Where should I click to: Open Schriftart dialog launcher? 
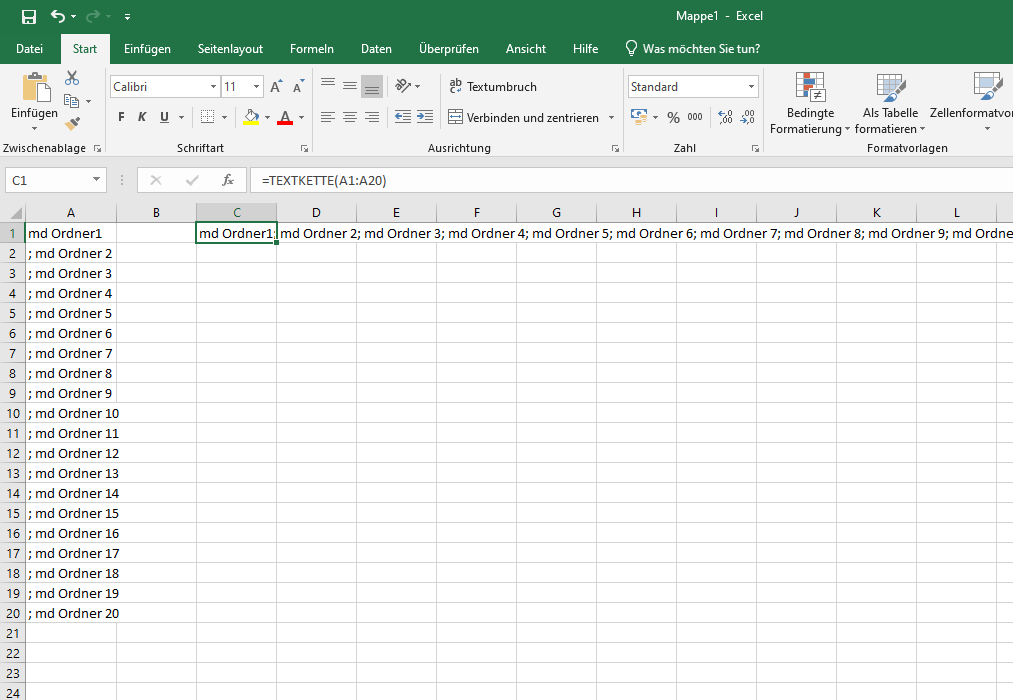pos(304,149)
